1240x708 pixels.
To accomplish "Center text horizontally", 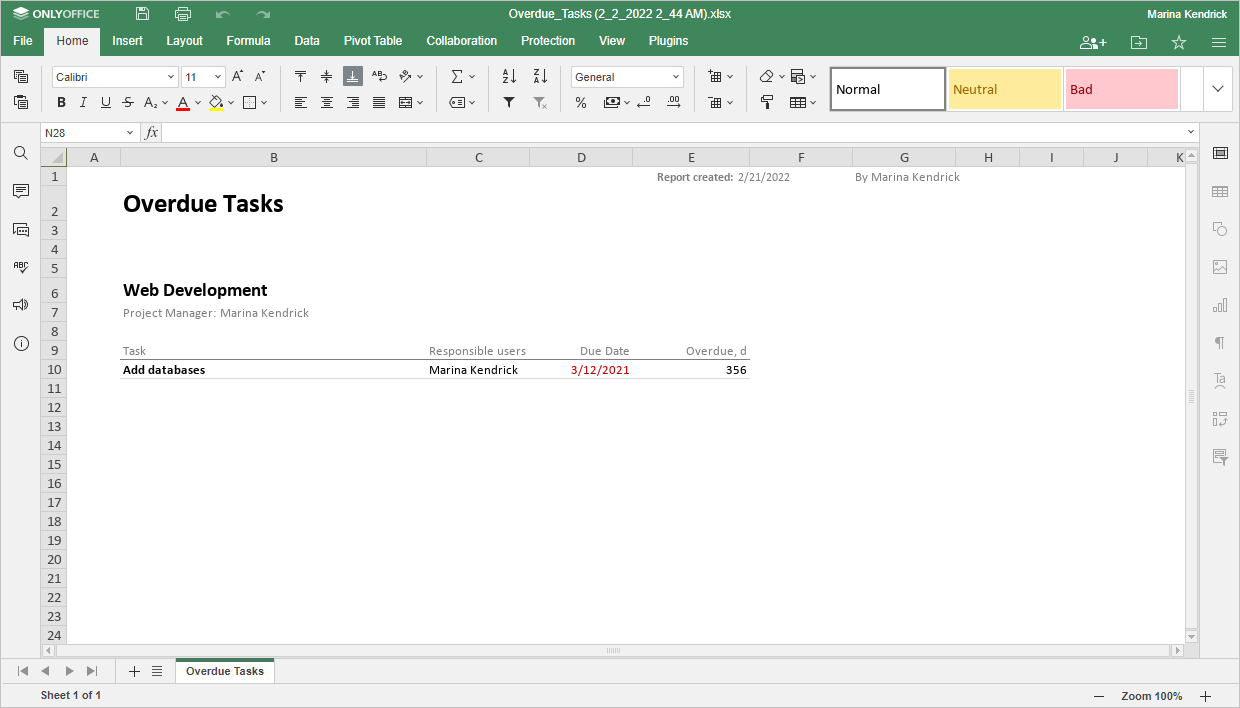I will 326,102.
